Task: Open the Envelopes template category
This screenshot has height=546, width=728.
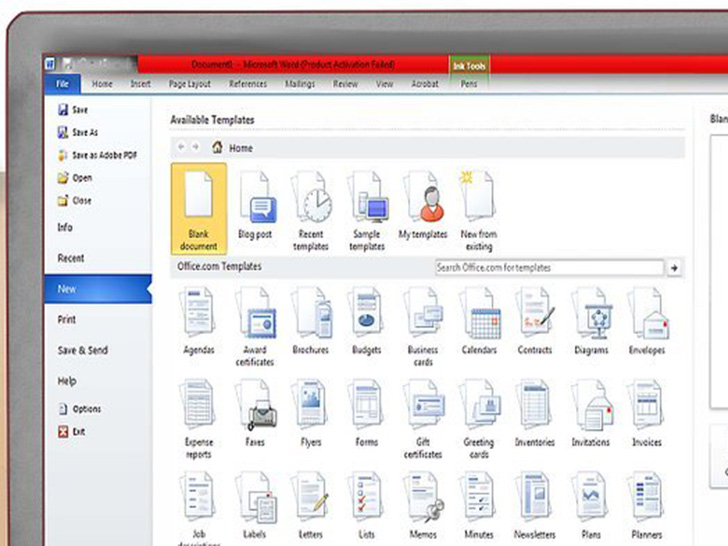Action: click(647, 322)
